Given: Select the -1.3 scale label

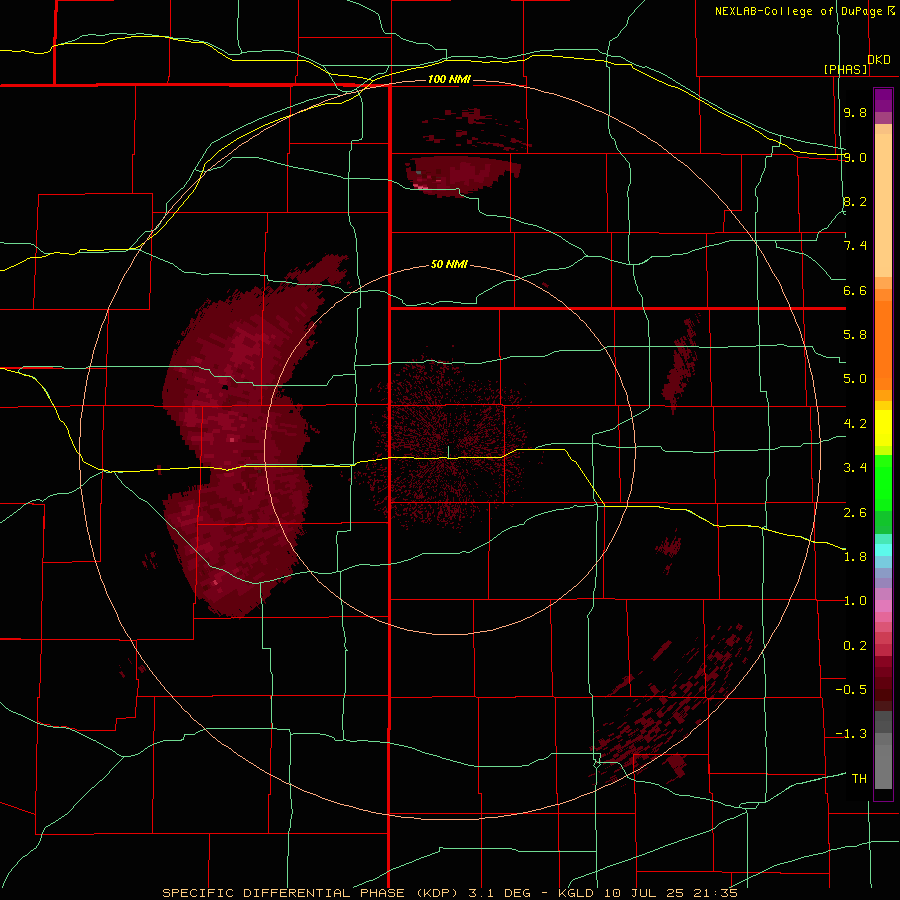Looking at the screenshot, I should click(851, 734).
